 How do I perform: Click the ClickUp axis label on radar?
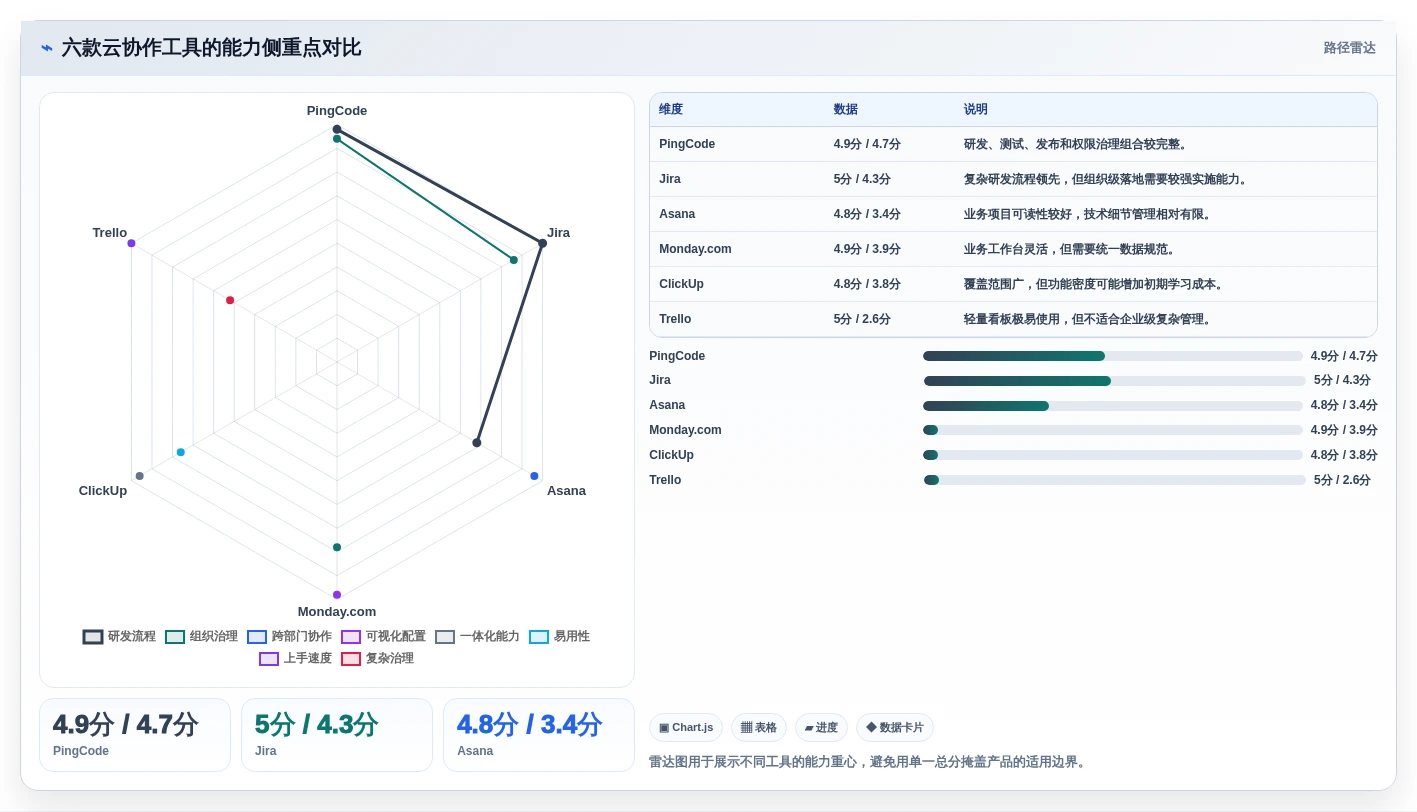[103, 491]
